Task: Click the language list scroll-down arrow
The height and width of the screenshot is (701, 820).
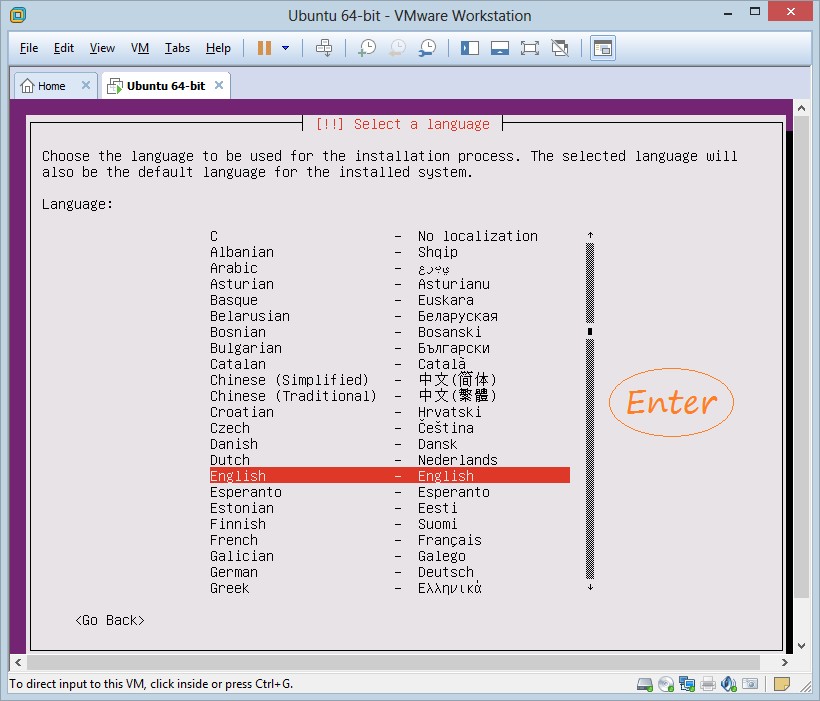Action: pos(590,587)
